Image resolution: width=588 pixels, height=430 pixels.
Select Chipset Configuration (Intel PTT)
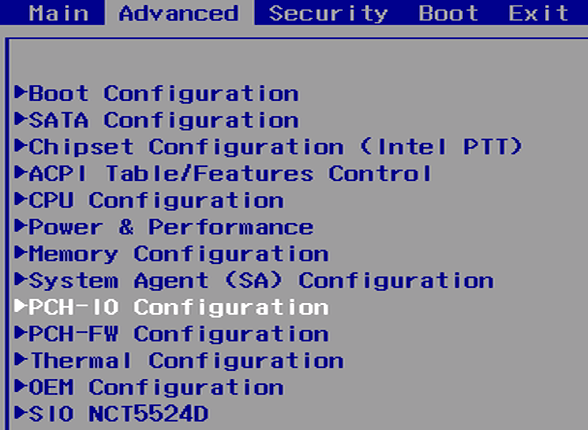point(268,147)
